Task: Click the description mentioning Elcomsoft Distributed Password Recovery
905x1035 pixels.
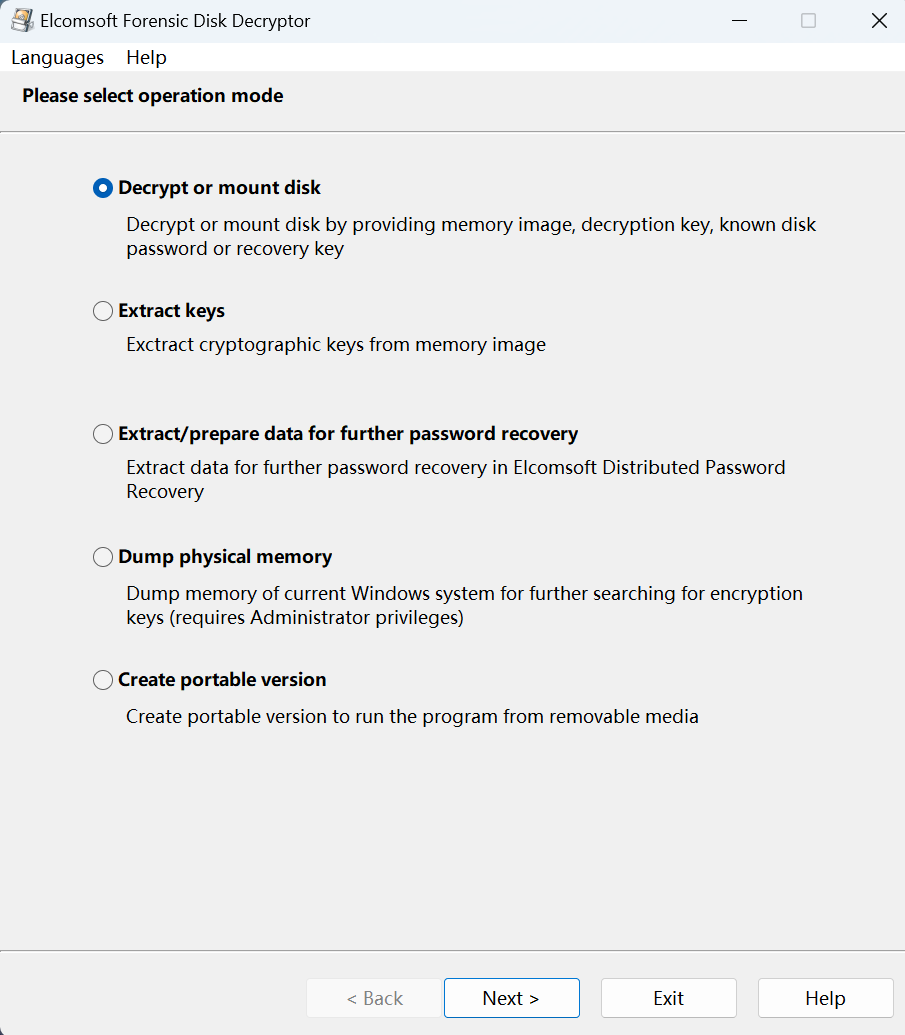Action: 455,479
